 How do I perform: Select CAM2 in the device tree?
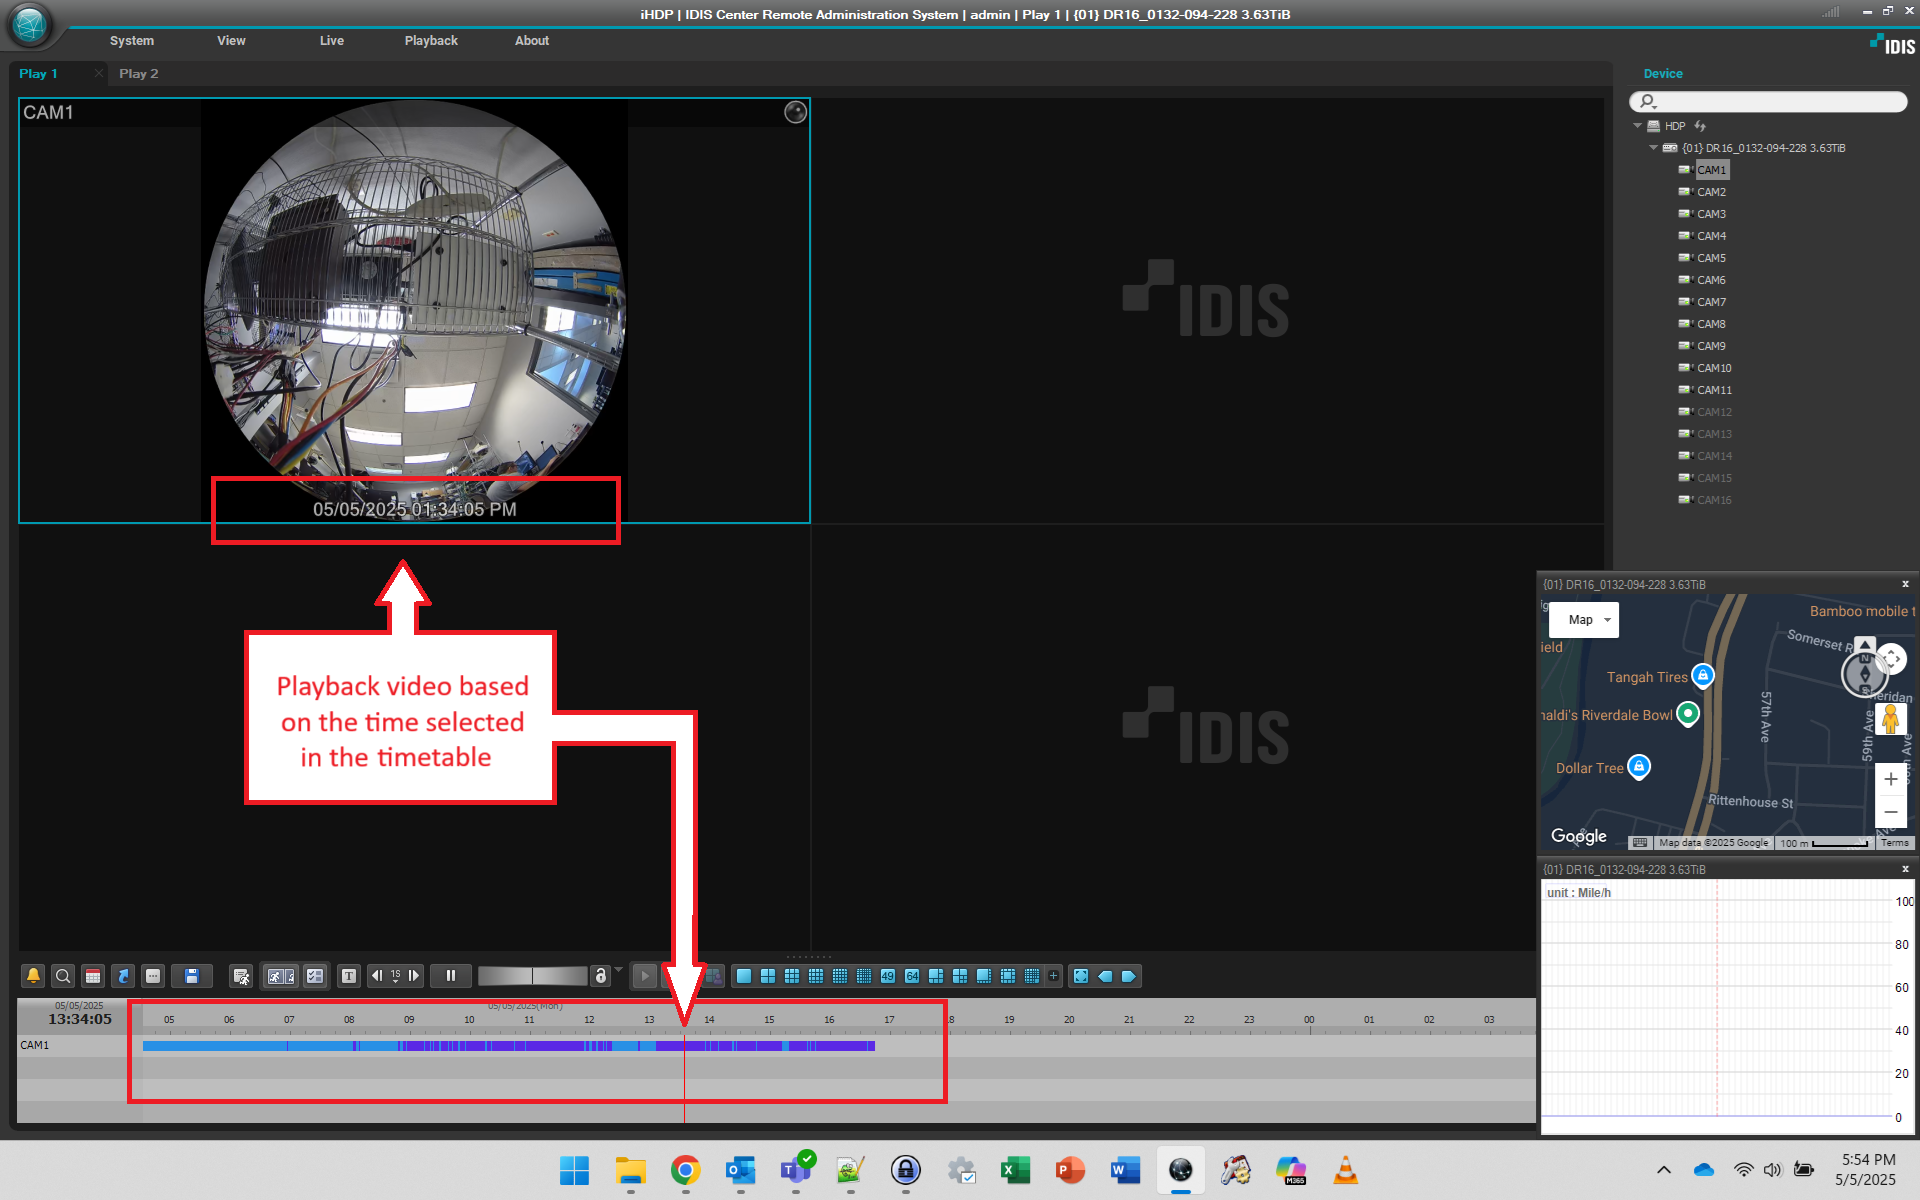point(1711,192)
